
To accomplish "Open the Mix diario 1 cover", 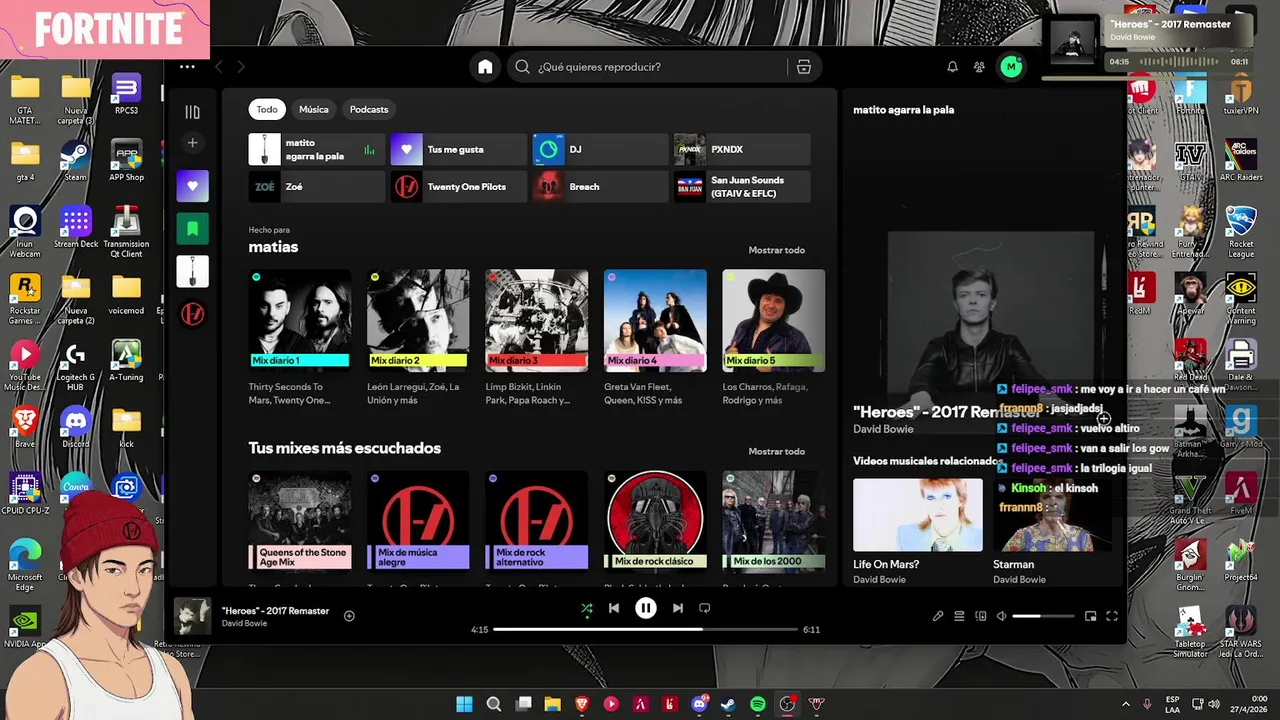I will click(x=300, y=320).
